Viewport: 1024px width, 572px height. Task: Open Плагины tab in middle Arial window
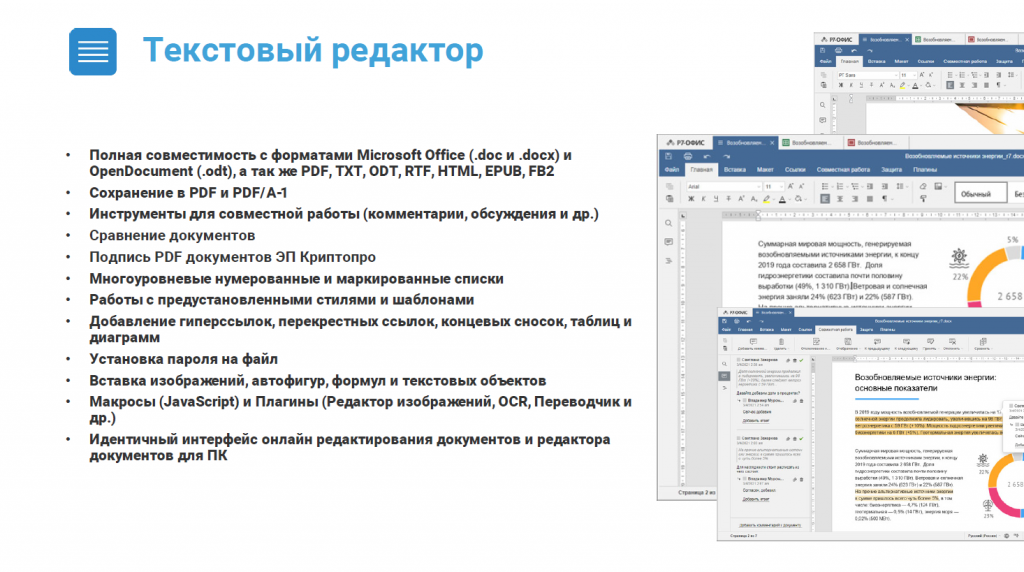coord(925,170)
